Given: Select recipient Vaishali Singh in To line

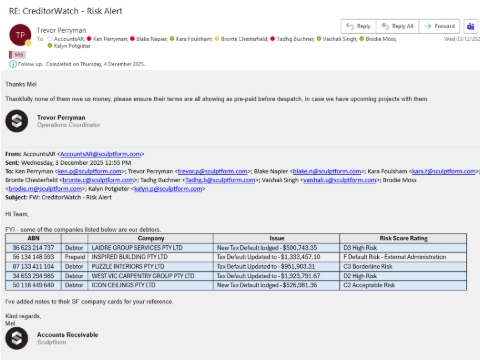Looking at the screenshot, I should [x=340, y=39].
